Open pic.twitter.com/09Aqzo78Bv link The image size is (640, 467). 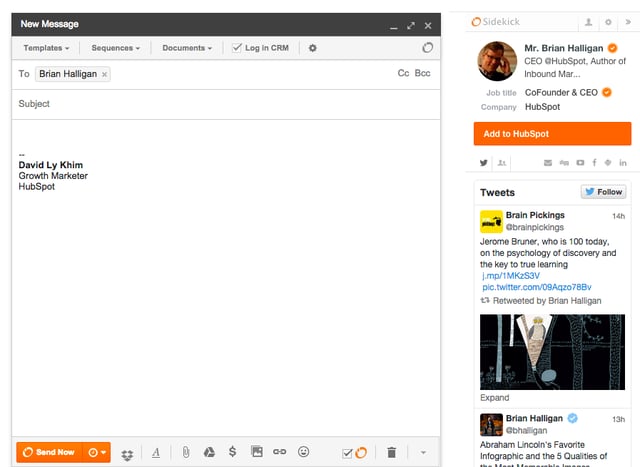537,287
